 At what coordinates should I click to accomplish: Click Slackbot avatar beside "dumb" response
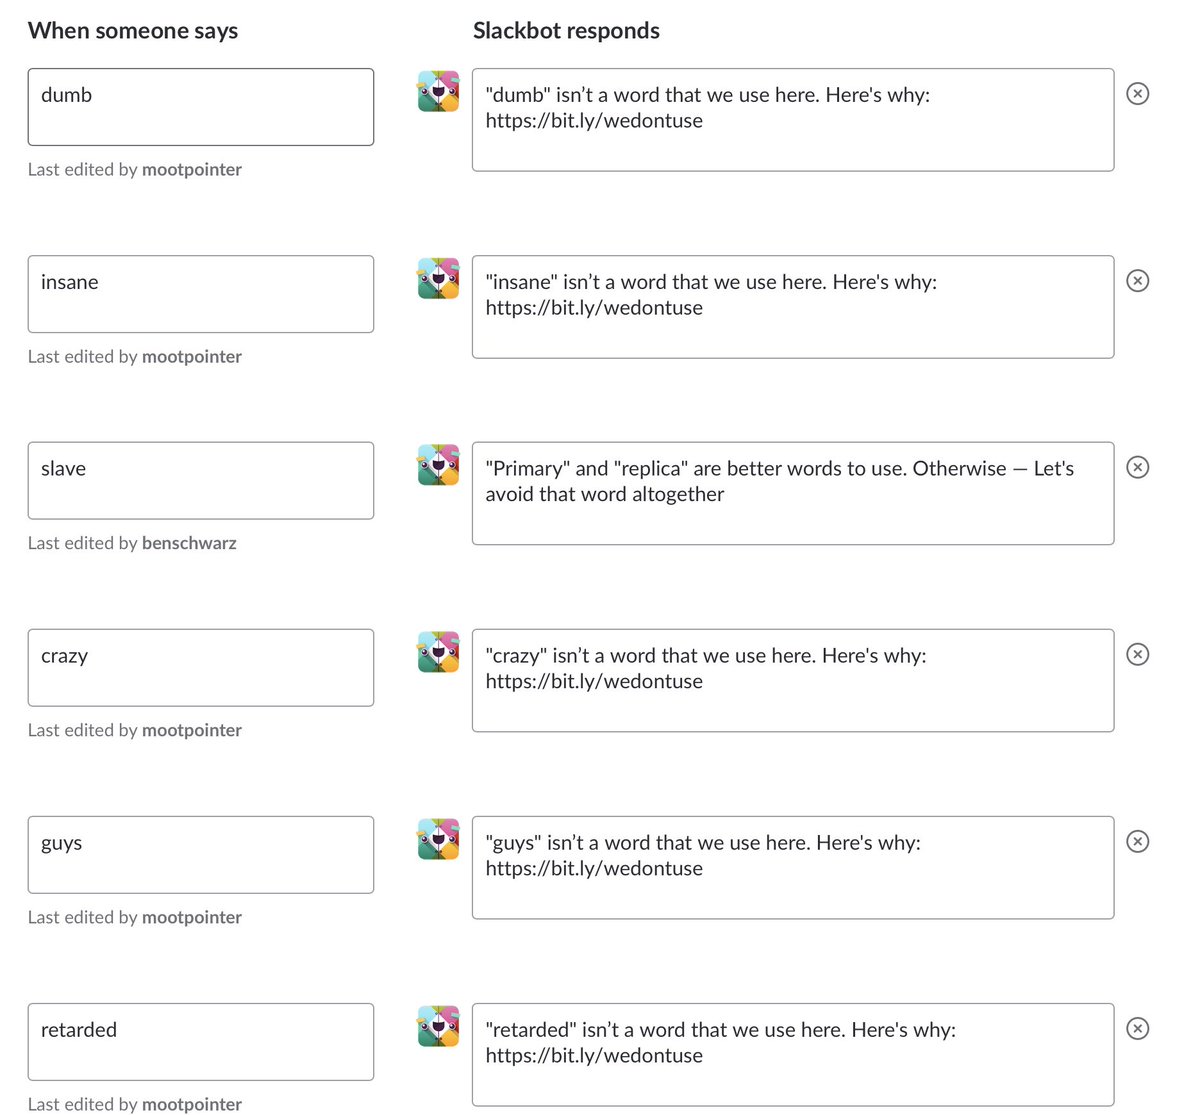pyautogui.click(x=438, y=91)
